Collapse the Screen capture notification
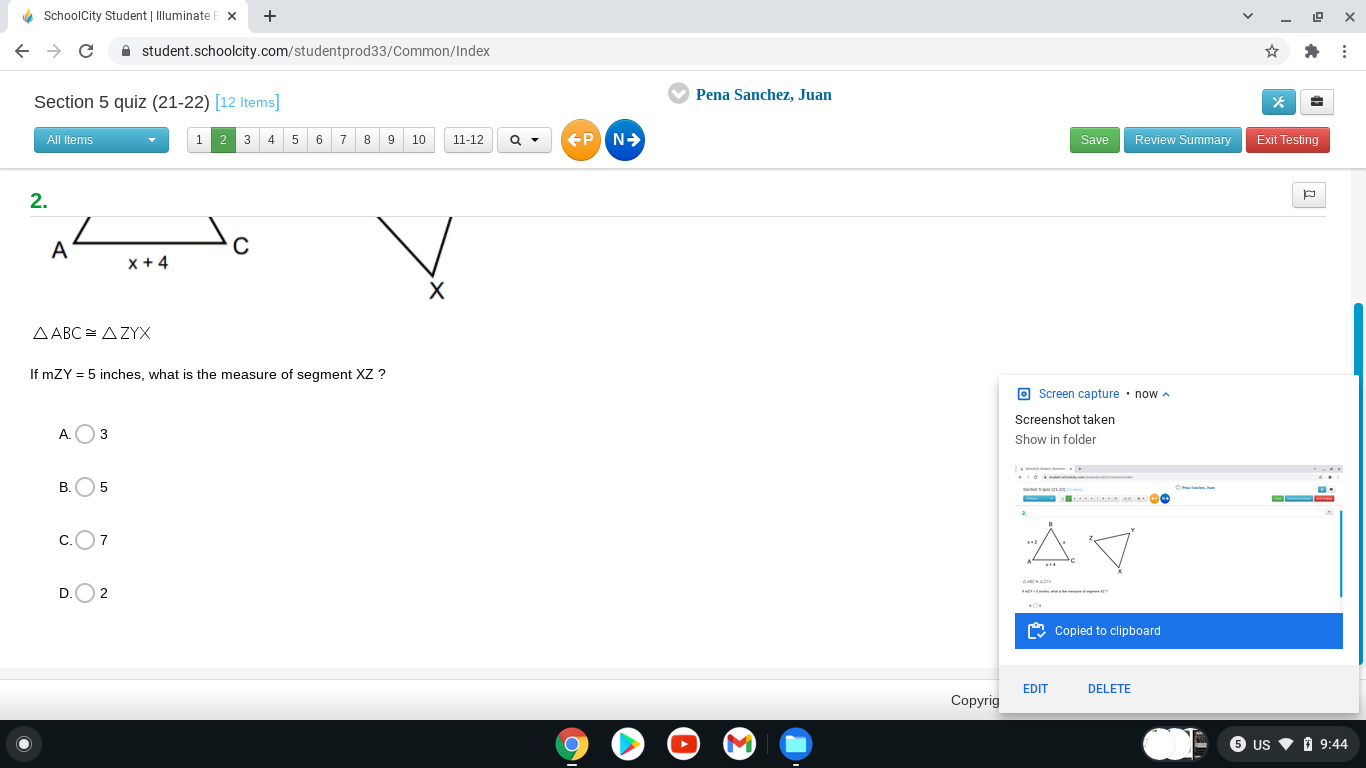The image size is (1366, 768). coord(1166,394)
